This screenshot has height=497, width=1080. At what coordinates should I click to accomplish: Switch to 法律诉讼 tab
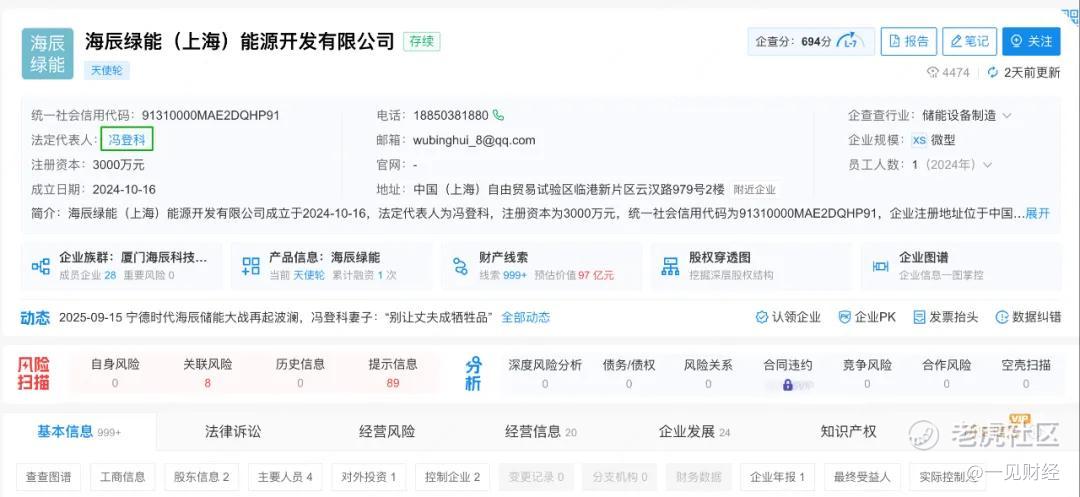233,432
